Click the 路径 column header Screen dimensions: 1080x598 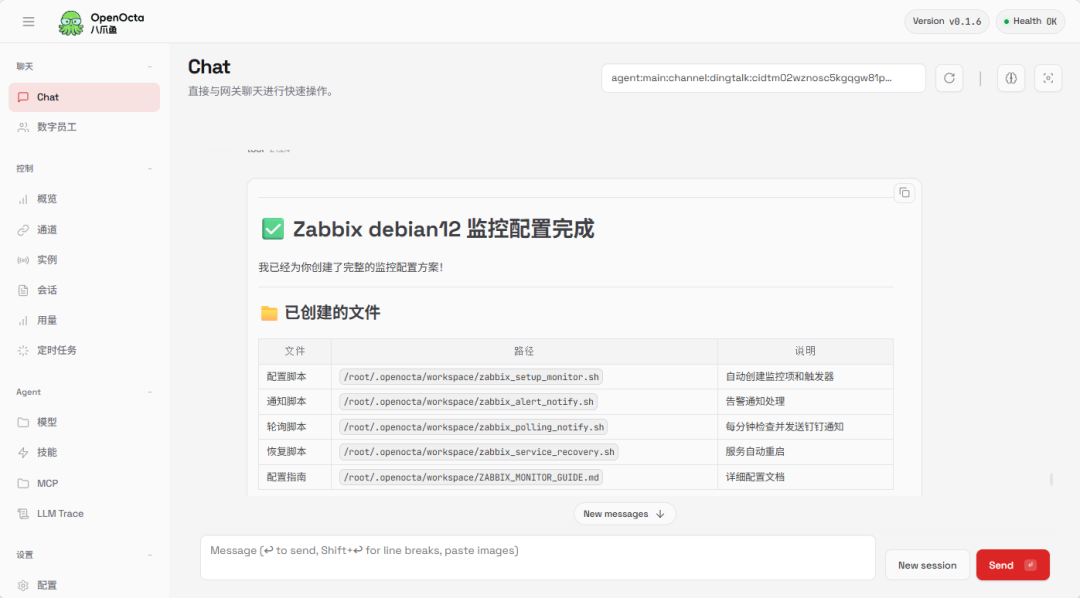pyautogui.click(x=524, y=351)
